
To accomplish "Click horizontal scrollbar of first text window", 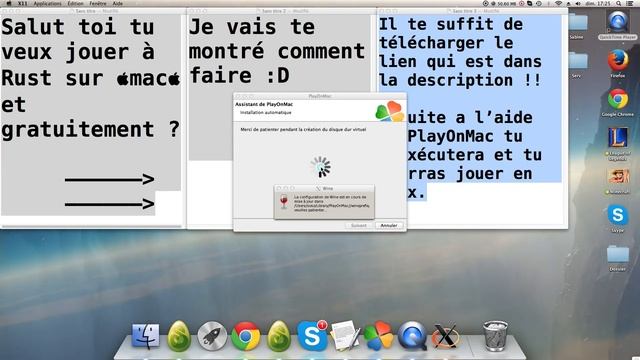I will tap(91, 226).
